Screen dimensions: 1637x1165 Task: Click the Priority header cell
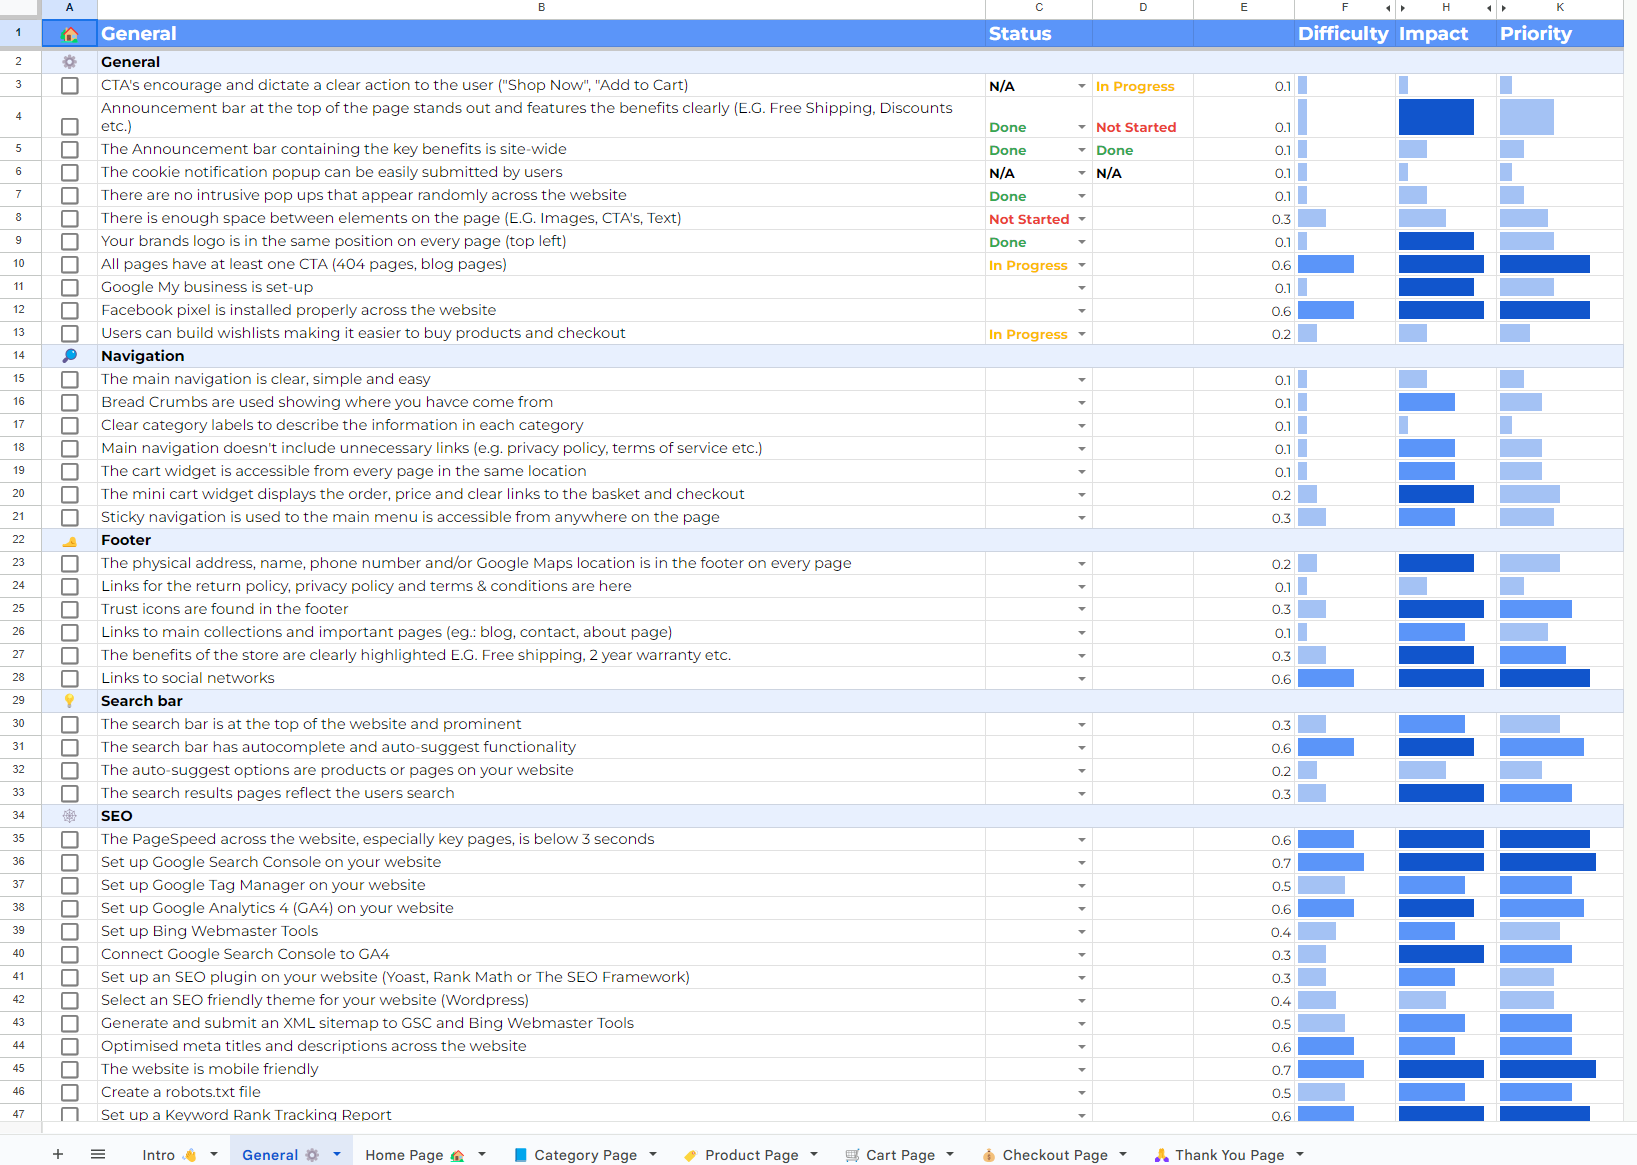click(x=1560, y=33)
